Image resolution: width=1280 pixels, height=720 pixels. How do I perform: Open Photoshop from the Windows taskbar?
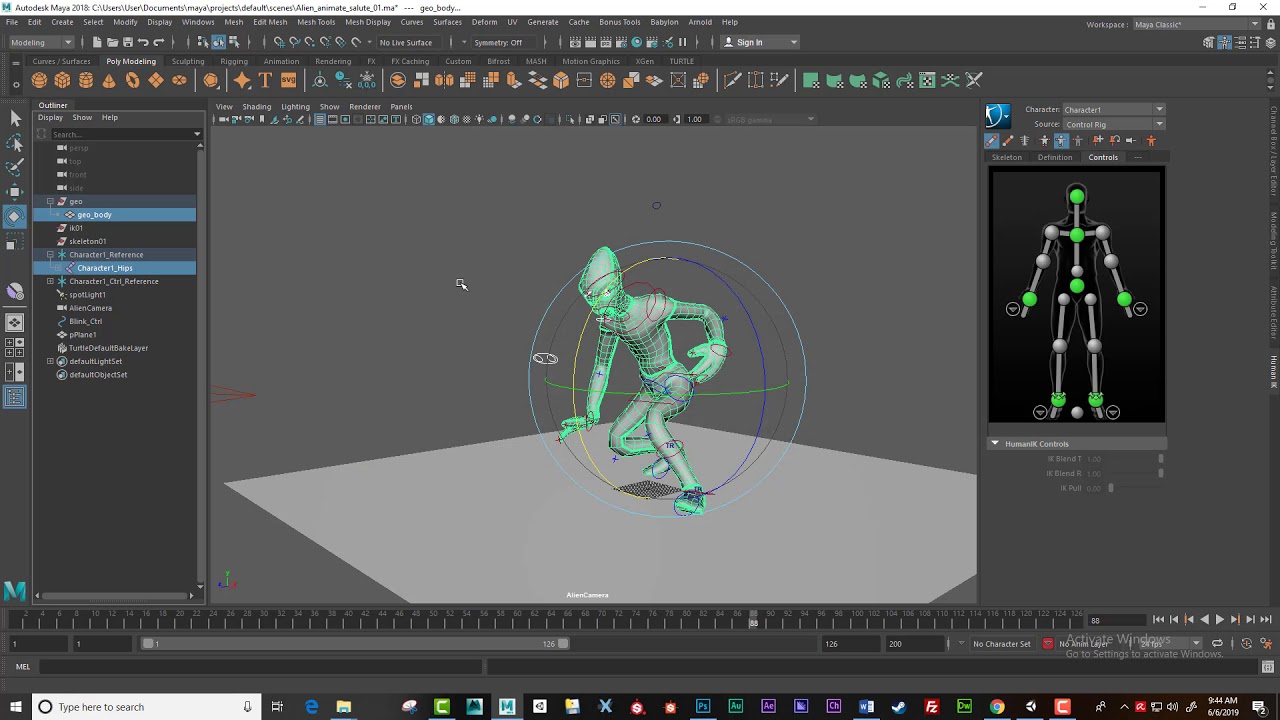(703, 707)
